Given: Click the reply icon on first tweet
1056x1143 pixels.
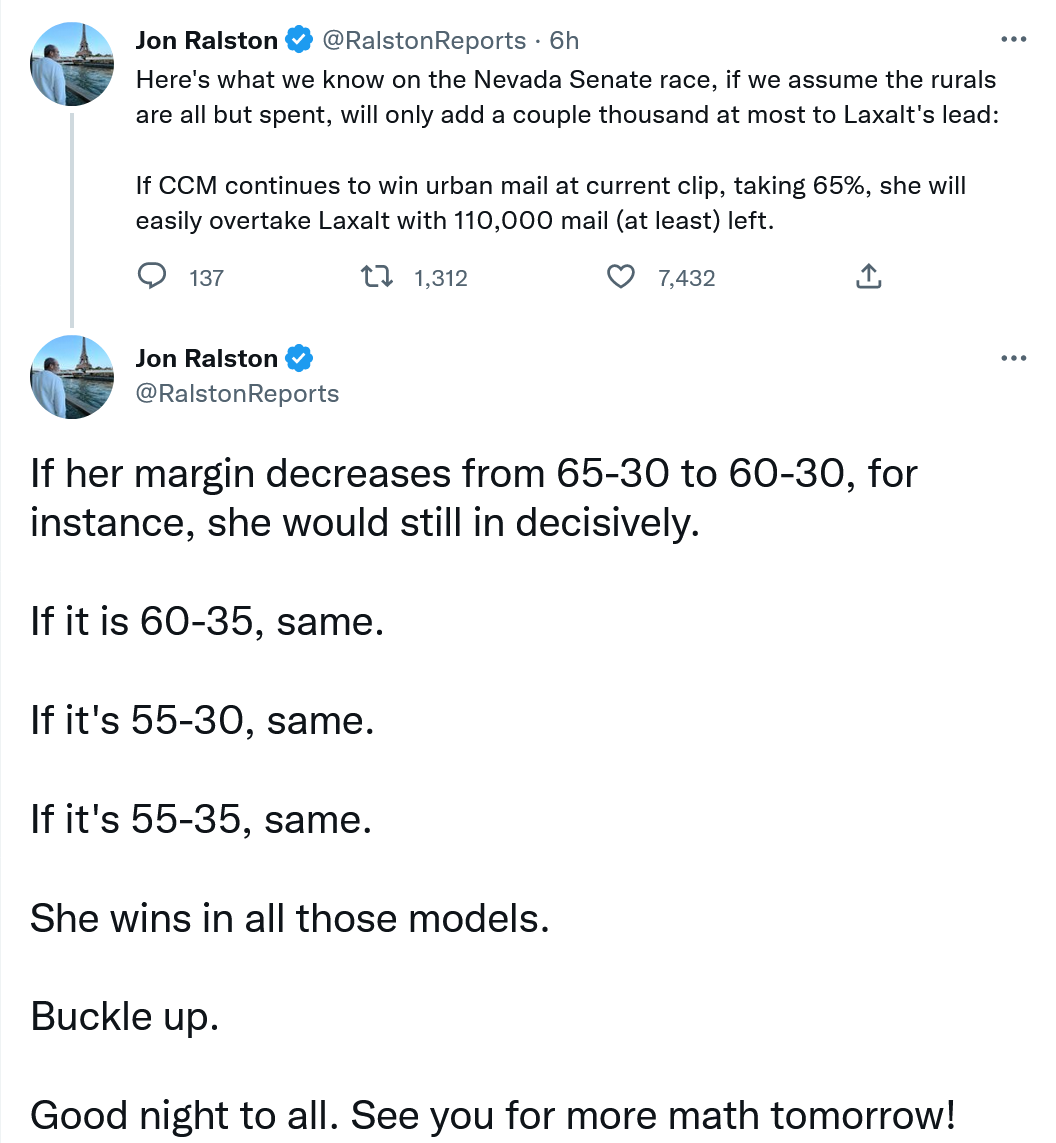Looking at the screenshot, I should tap(152, 276).
